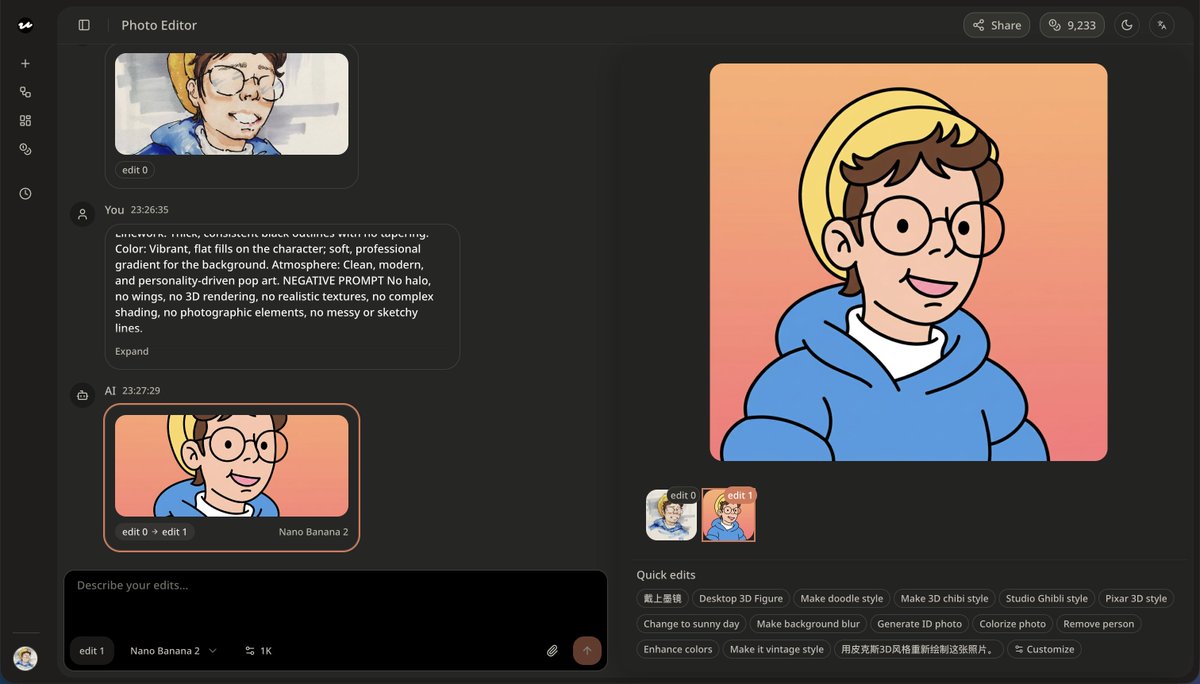
Task: Open the Nano Banana 2 model dropdown
Action: click(173, 651)
